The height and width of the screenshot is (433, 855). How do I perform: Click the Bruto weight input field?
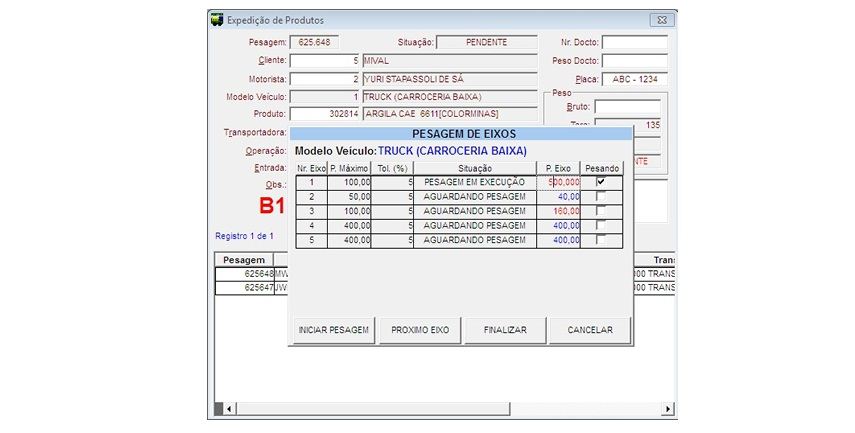click(x=627, y=106)
